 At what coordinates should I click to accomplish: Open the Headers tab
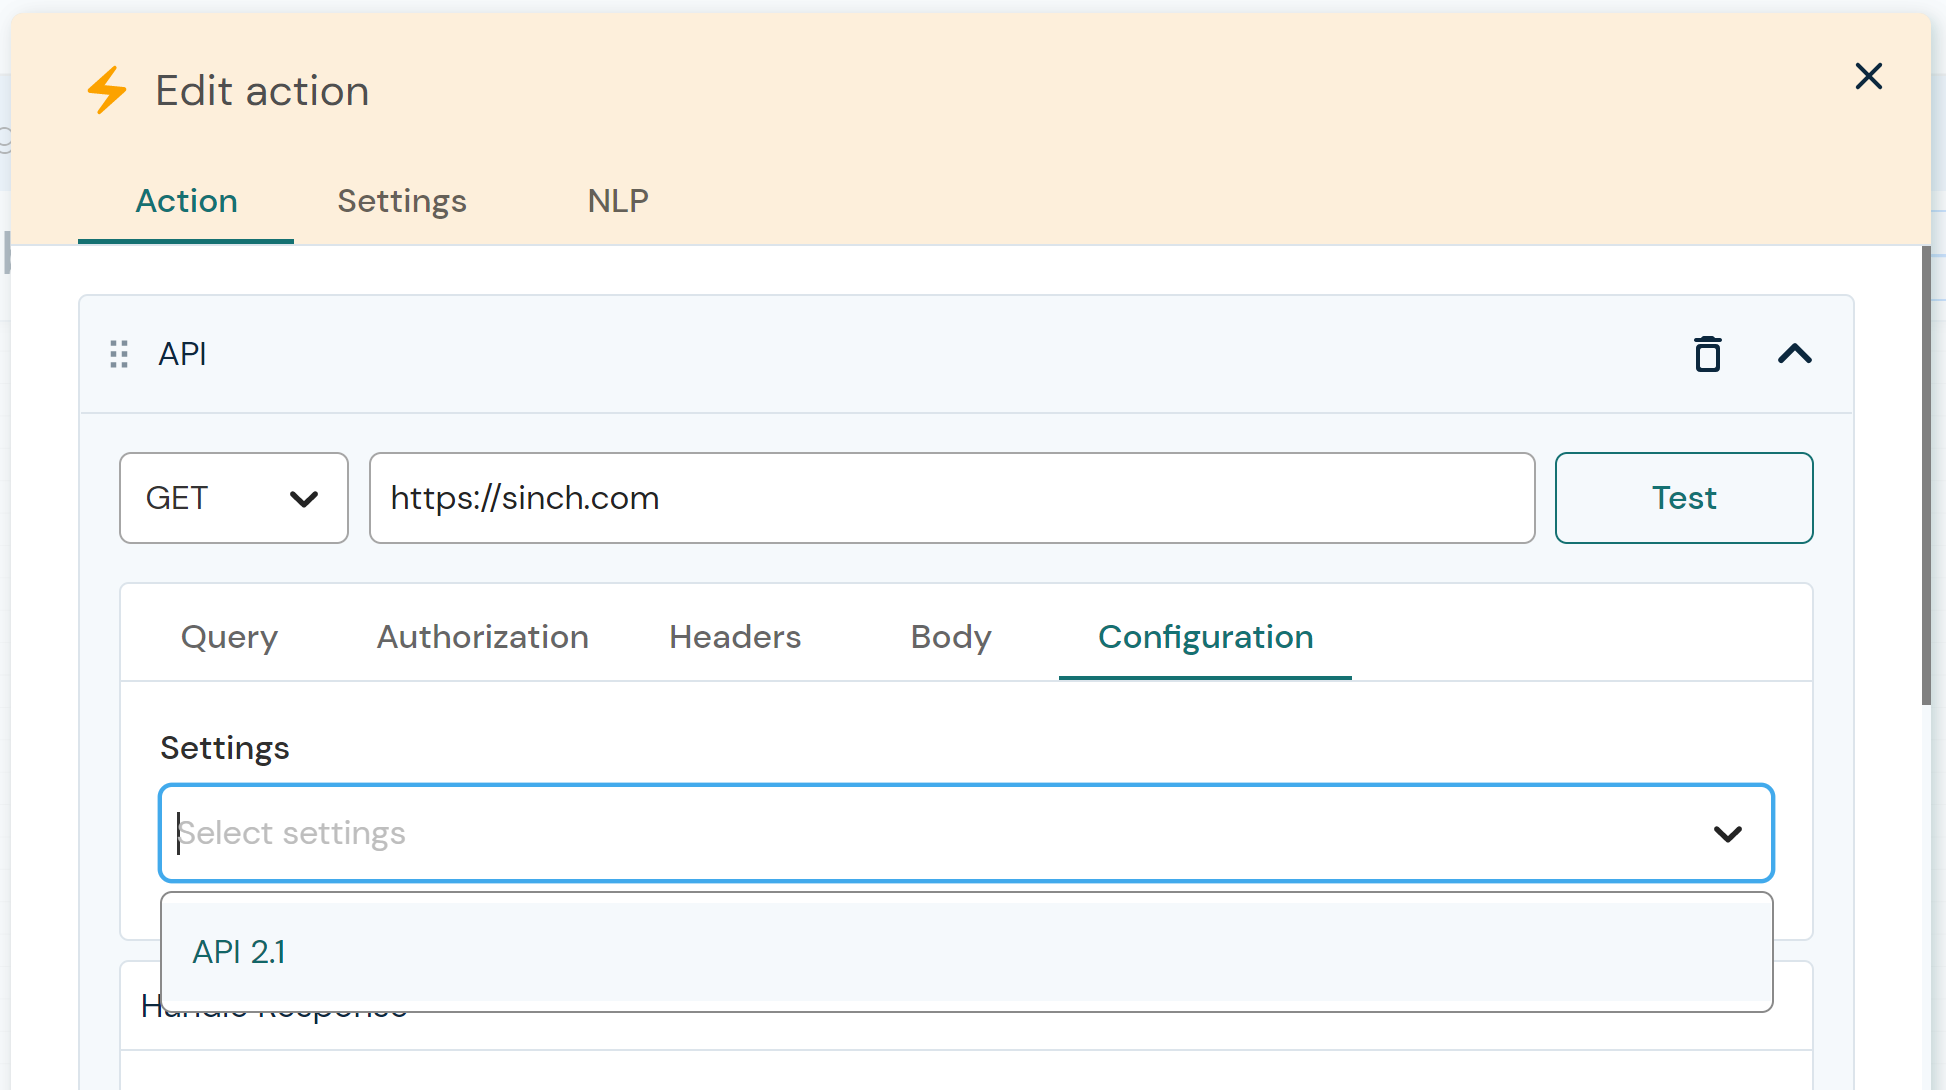735,637
